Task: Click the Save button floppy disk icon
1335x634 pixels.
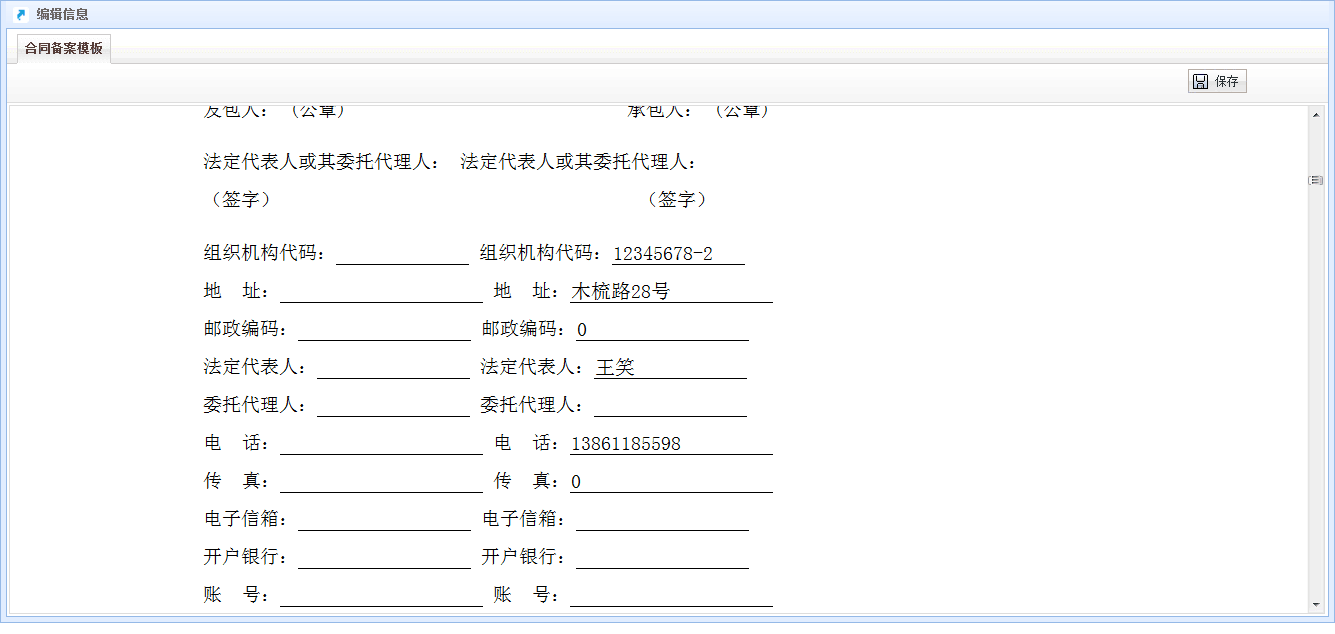Action: 1201,82
